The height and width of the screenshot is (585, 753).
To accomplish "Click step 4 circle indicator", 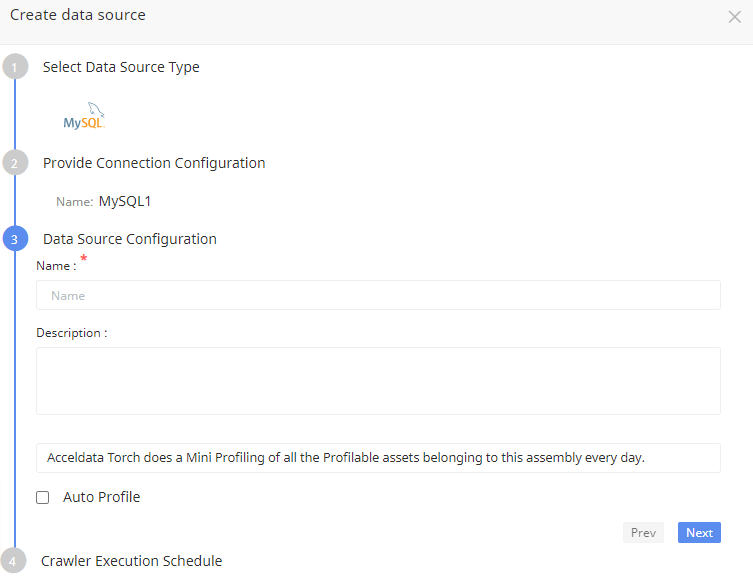I will tap(13, 561).
